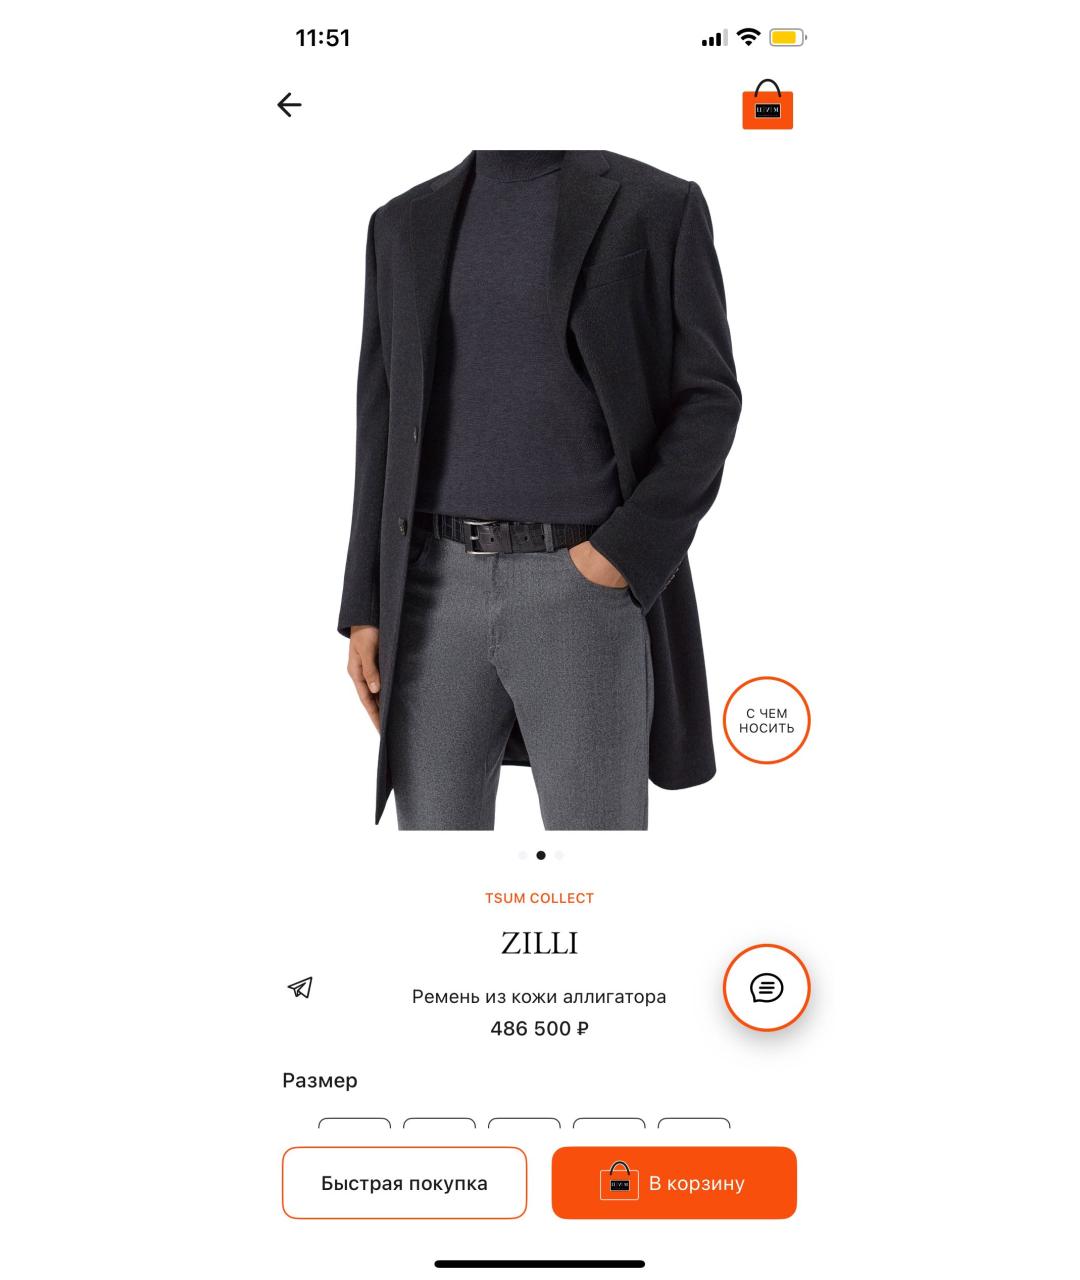Choose the fifth size option chip
Screen dimensions: 1080x1280
694,1123
